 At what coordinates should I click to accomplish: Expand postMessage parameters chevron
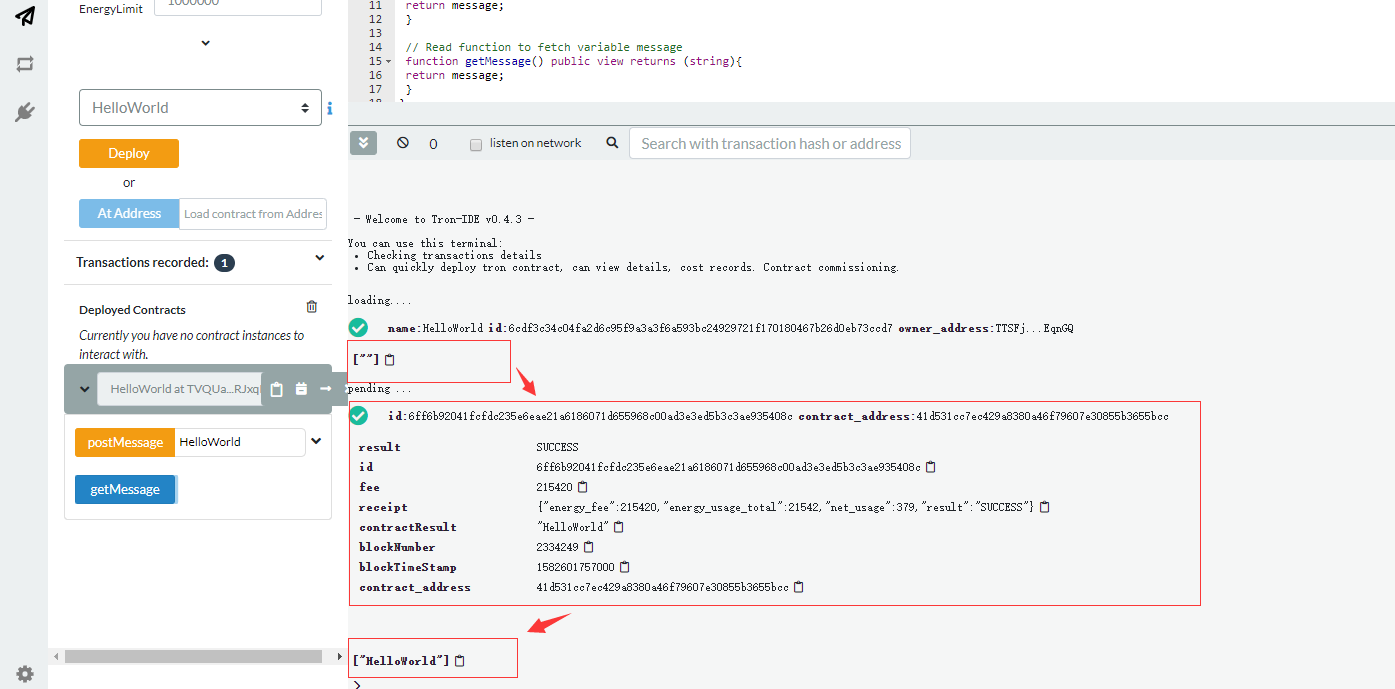pos(316,441)
